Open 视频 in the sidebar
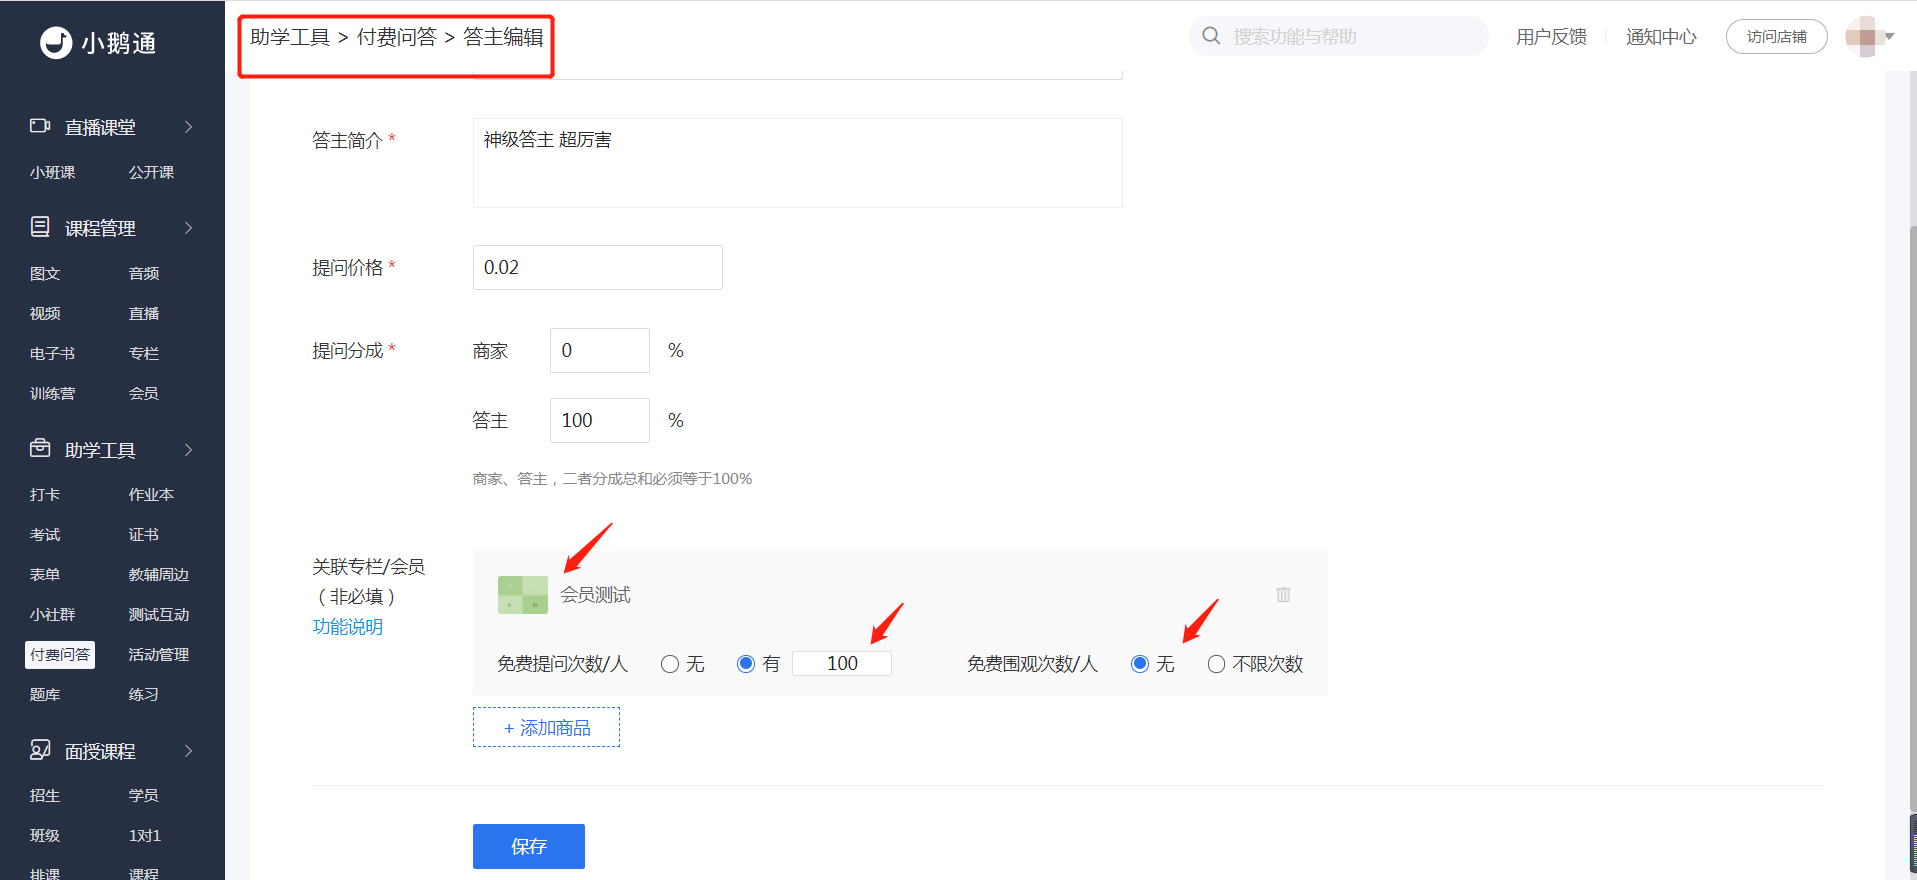Viewport: 1917px width, 880px height. coord(45,313)
